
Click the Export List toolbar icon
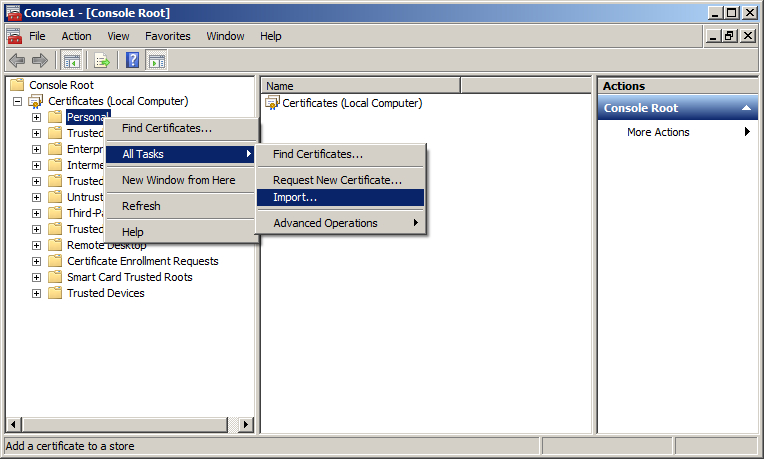pos(101,60)
